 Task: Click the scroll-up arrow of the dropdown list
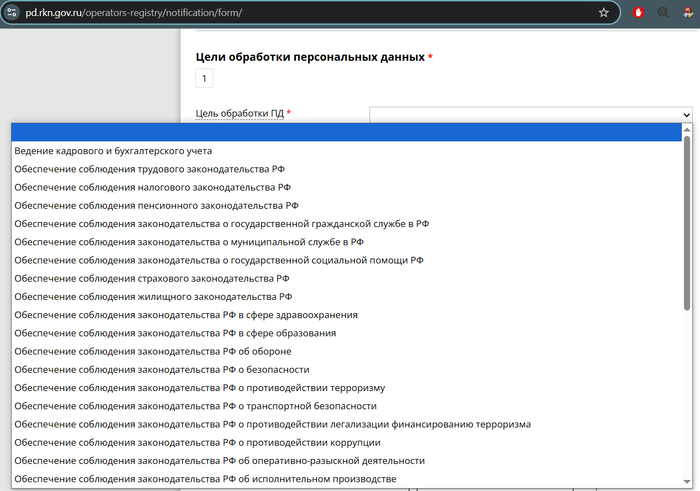[x=687, y=130]
